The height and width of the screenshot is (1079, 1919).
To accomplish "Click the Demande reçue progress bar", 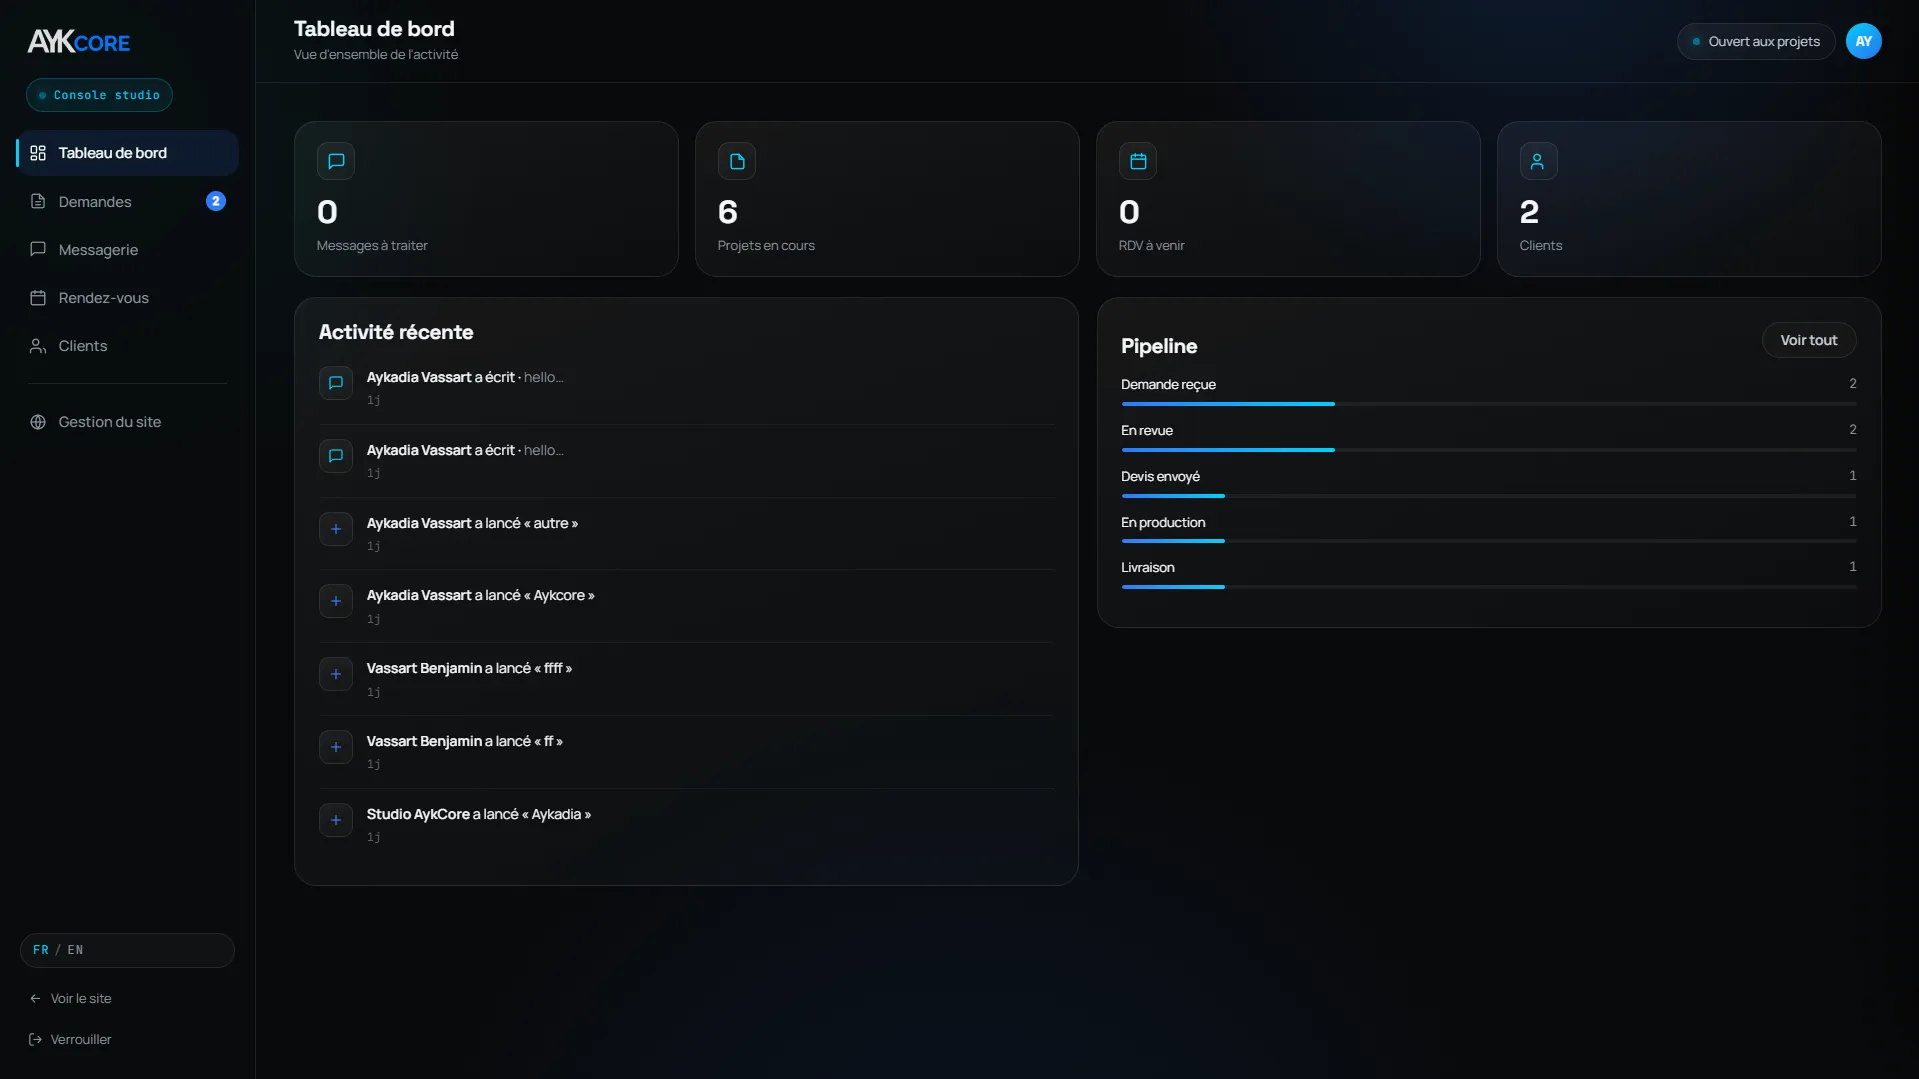I will (x=1489, y=404).
